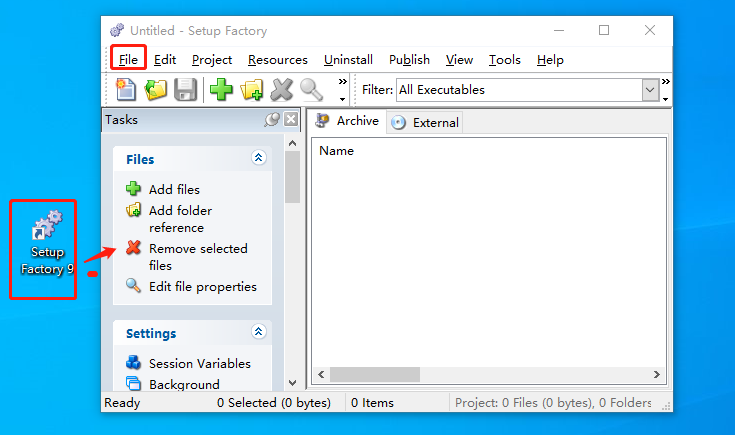This screenshot has height=435, width=735.
Task: Click the Background windows icon
Action: click(x=133, y=383)
